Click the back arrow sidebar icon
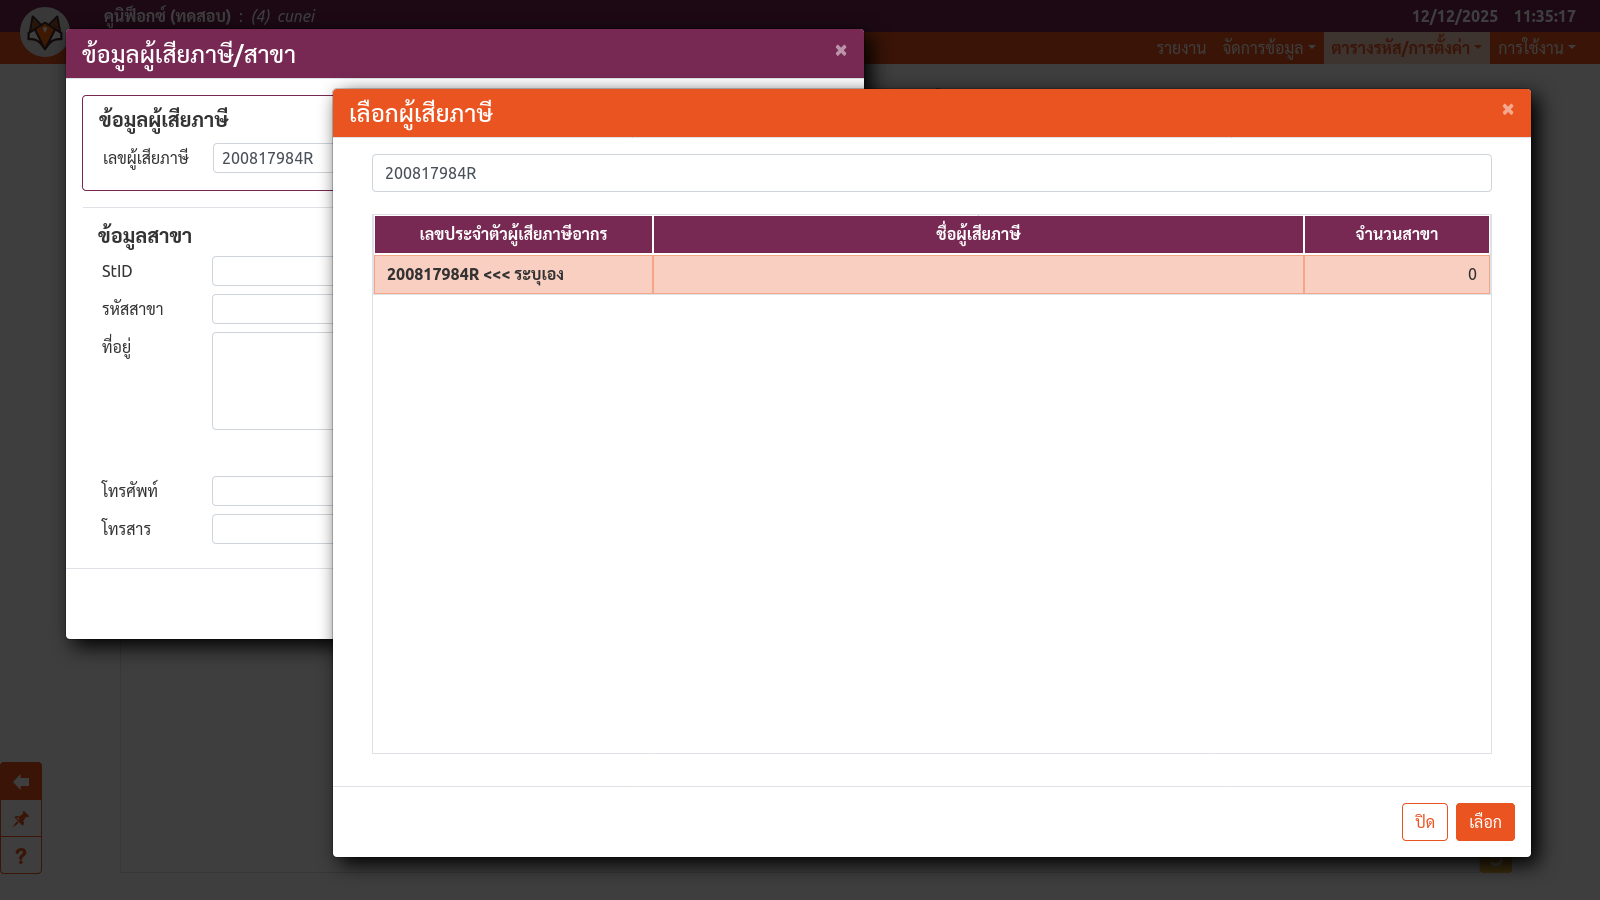 [21, 781]
